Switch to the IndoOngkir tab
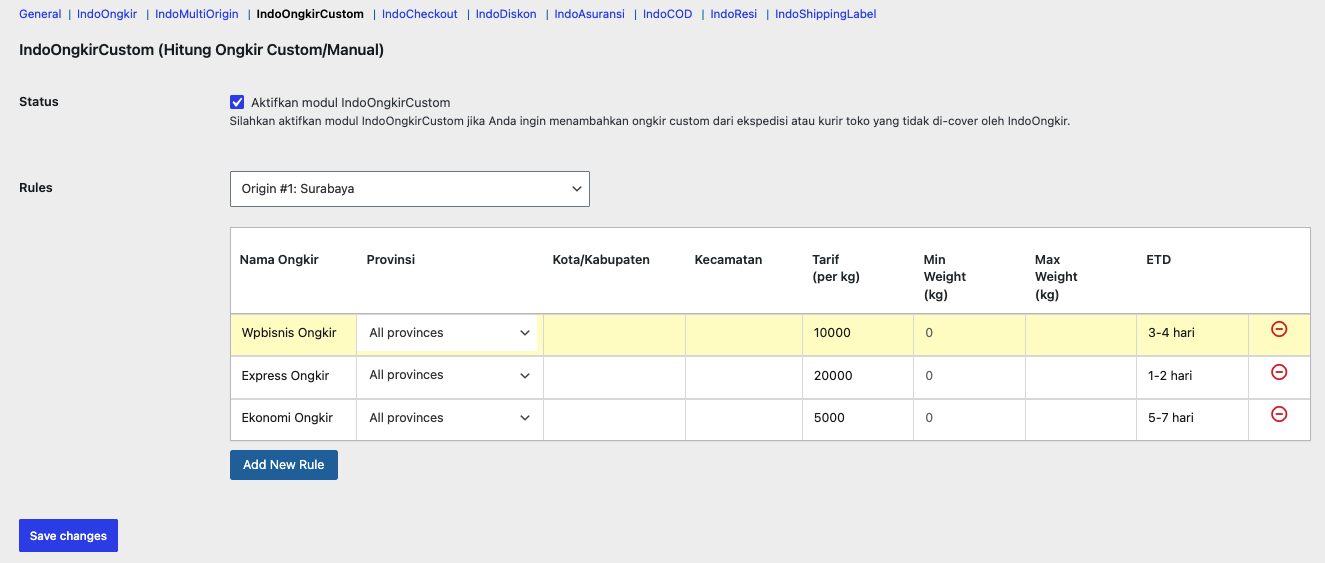This screenshot has height=563, width=1325. pos(107,14)
